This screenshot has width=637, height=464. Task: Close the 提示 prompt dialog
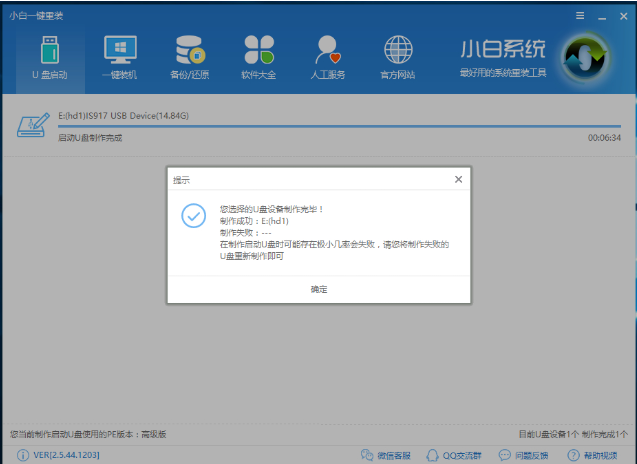point(458,179)
